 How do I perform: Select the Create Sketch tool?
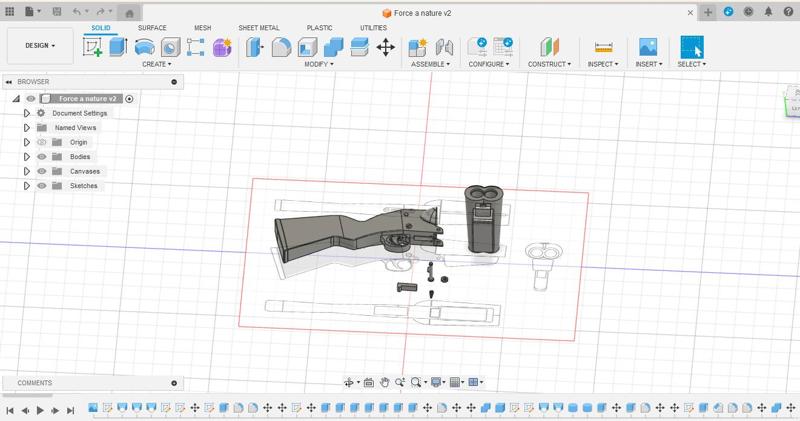coord(92,47)
